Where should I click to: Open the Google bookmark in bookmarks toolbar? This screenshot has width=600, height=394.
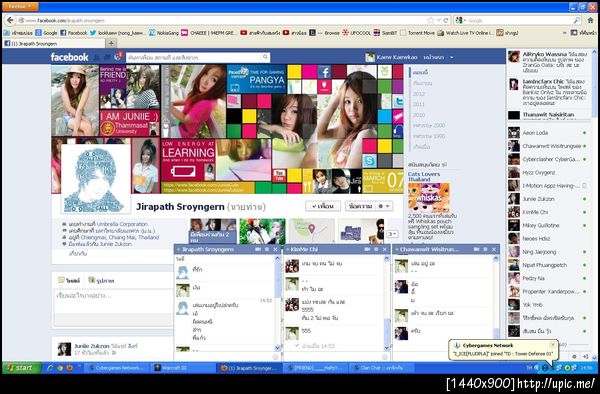tap(46, 33)
